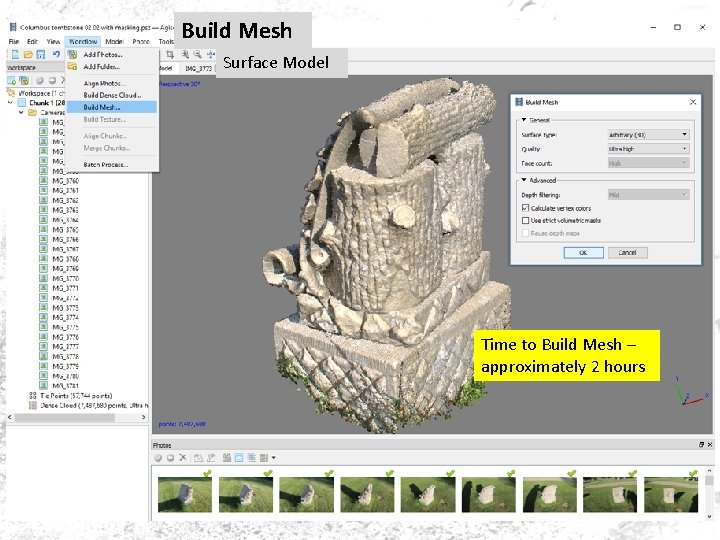The image size is (720, 540).
Task: Select the first photo thumbnail in Photos pane
Action: click(185, 495)
